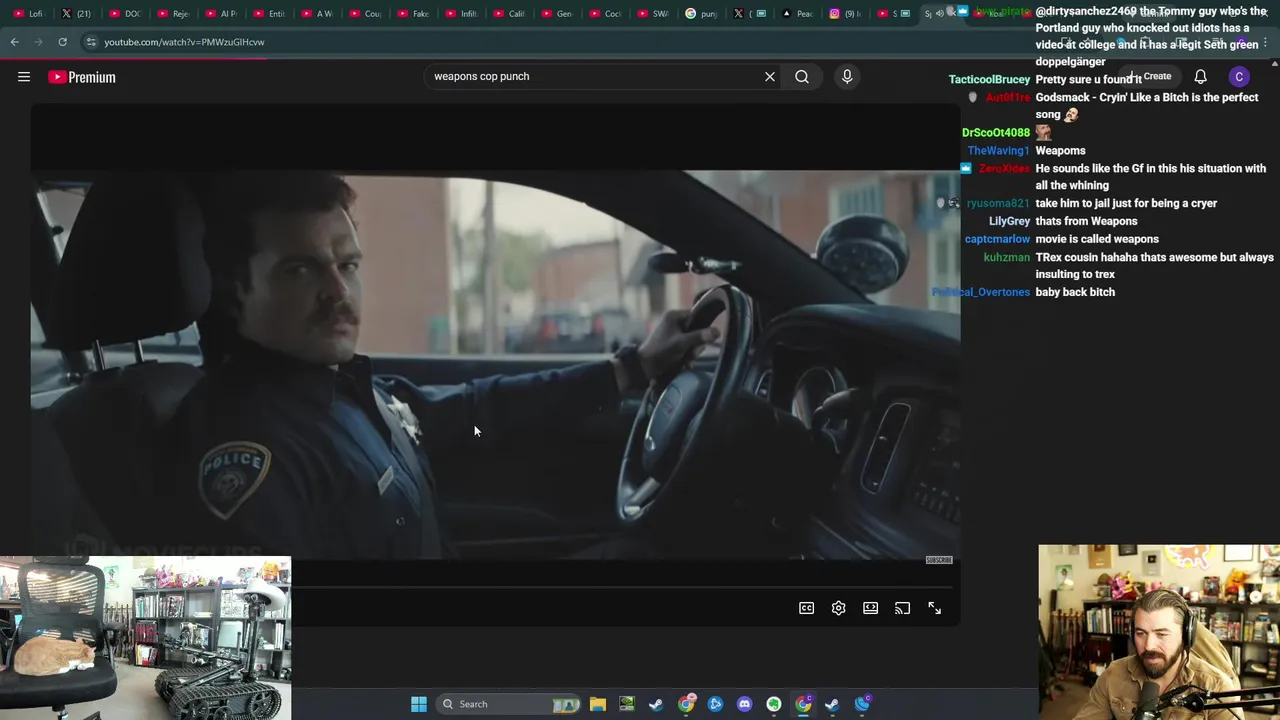Open the YouTube guide hamburger menu
The image size is (1280, 720).
coord(24,77)
